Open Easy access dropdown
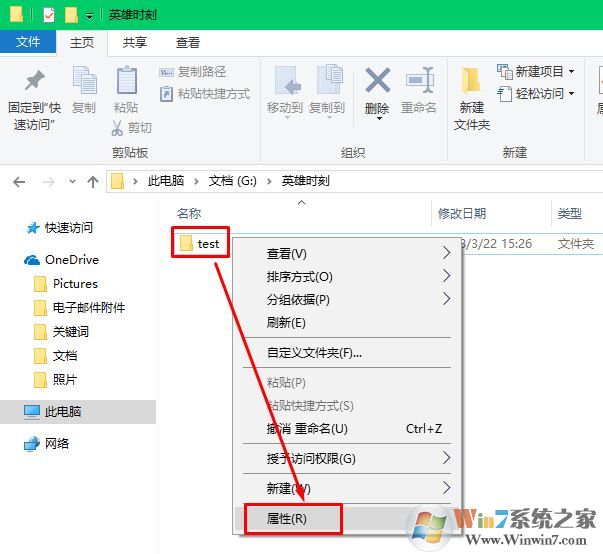 (x=535, y=93)
